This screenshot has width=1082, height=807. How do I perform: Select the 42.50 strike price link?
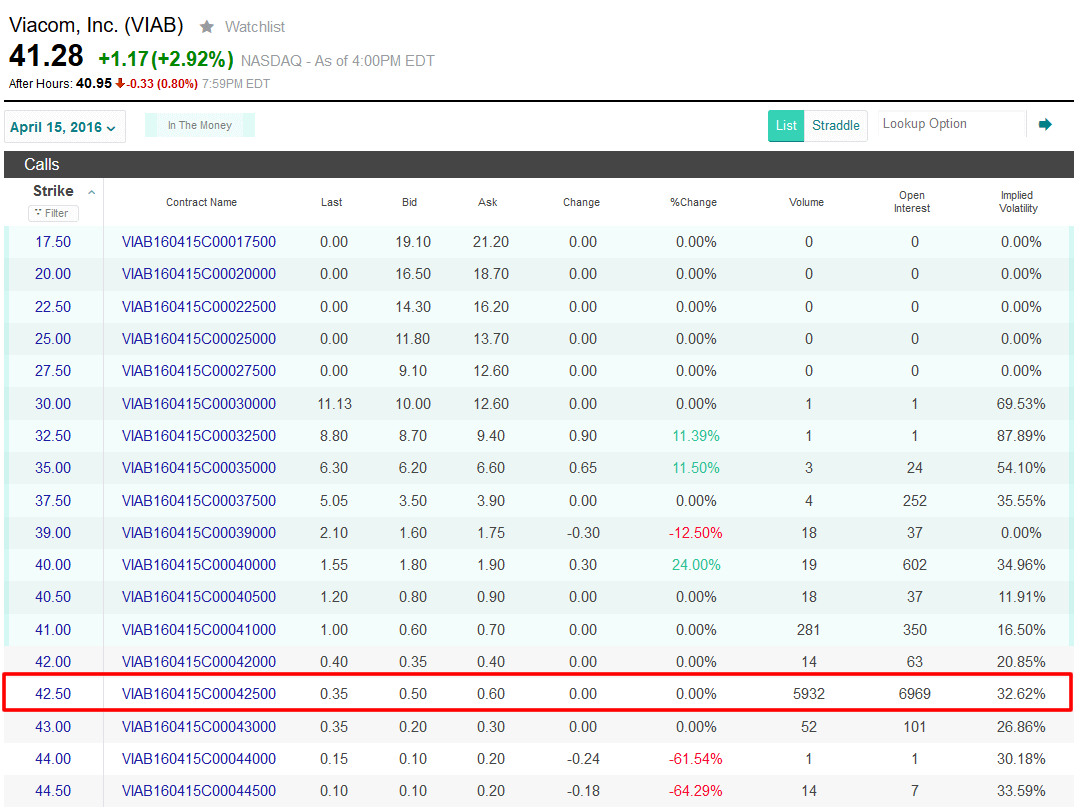coord(53,694)
